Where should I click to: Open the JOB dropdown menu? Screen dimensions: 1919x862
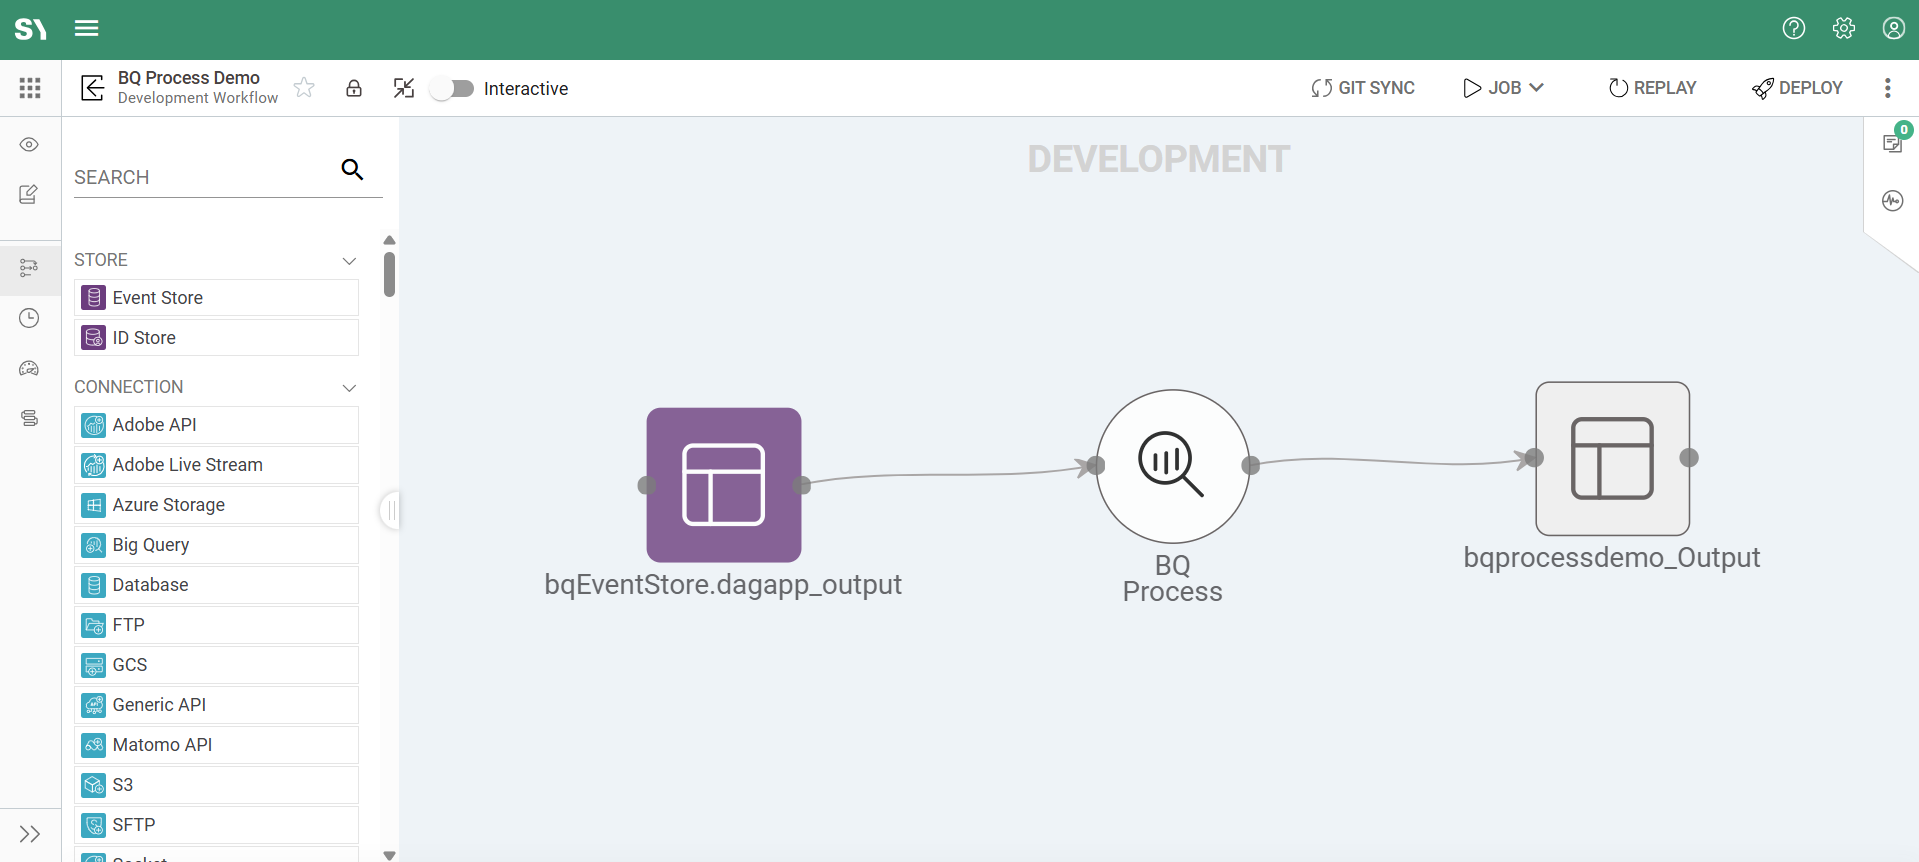pyautogui.click(x=1503, y=88)
